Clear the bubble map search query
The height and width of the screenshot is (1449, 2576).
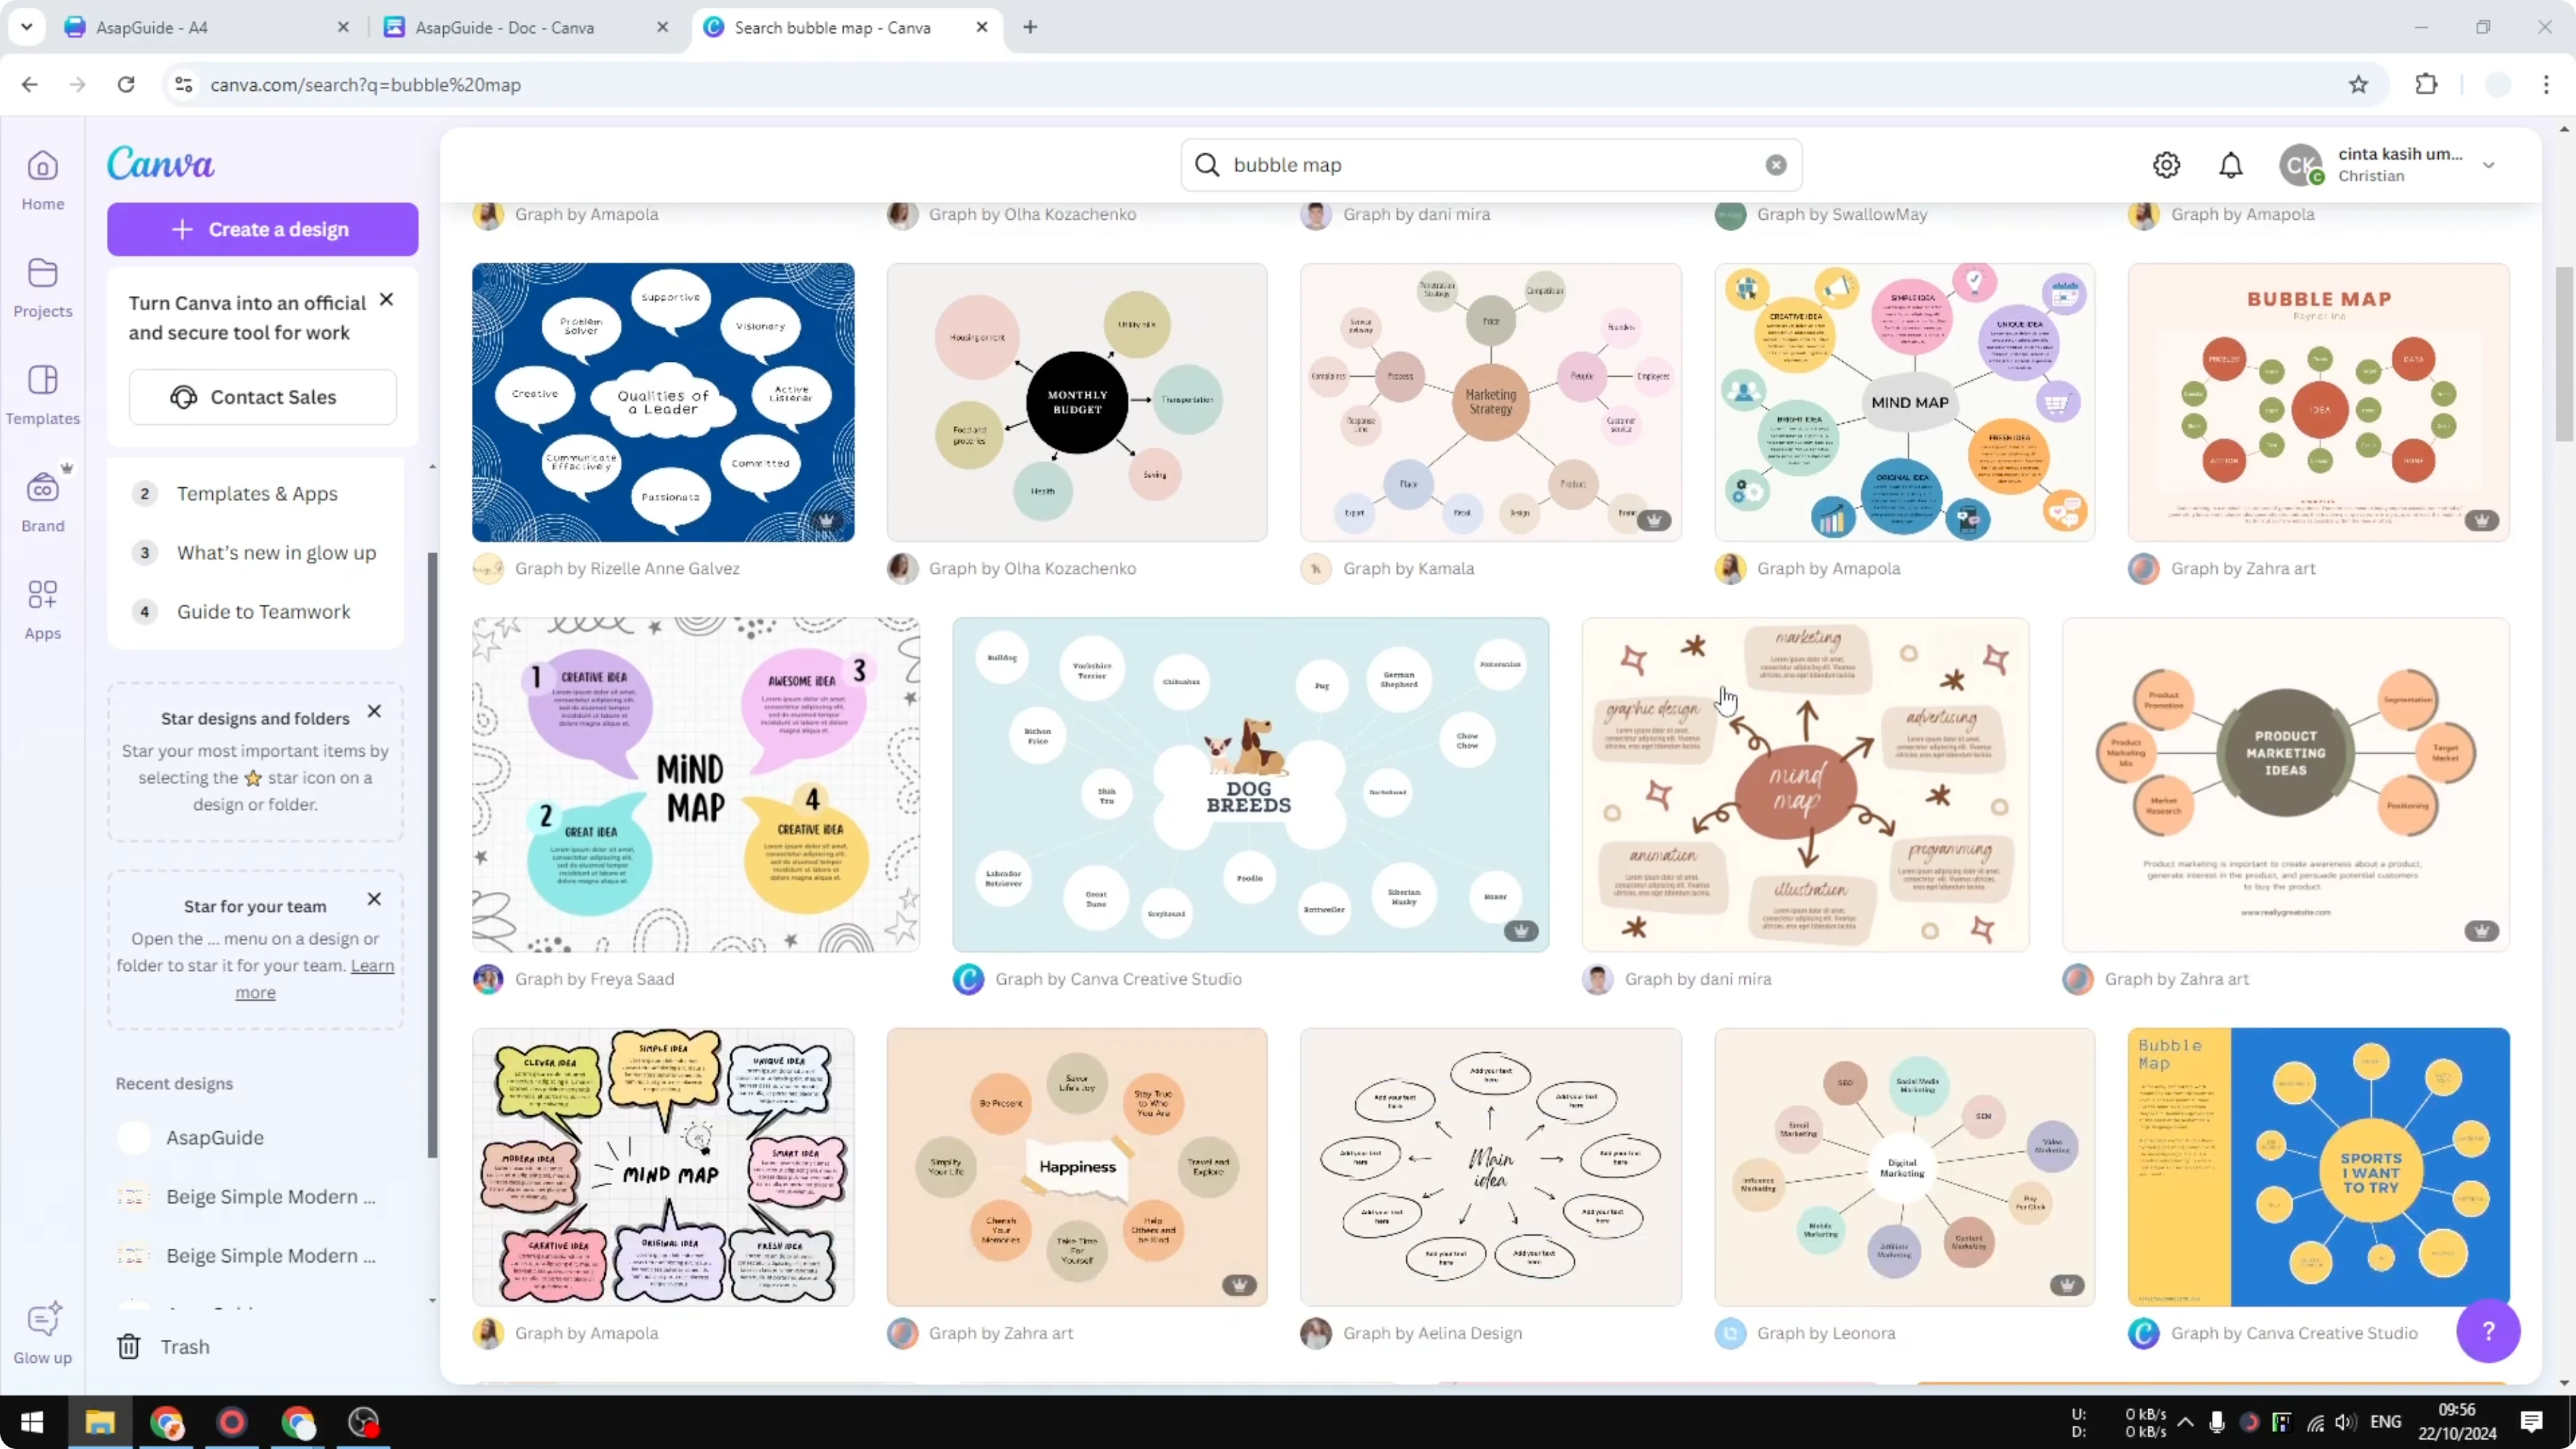tap(1775, 165)
